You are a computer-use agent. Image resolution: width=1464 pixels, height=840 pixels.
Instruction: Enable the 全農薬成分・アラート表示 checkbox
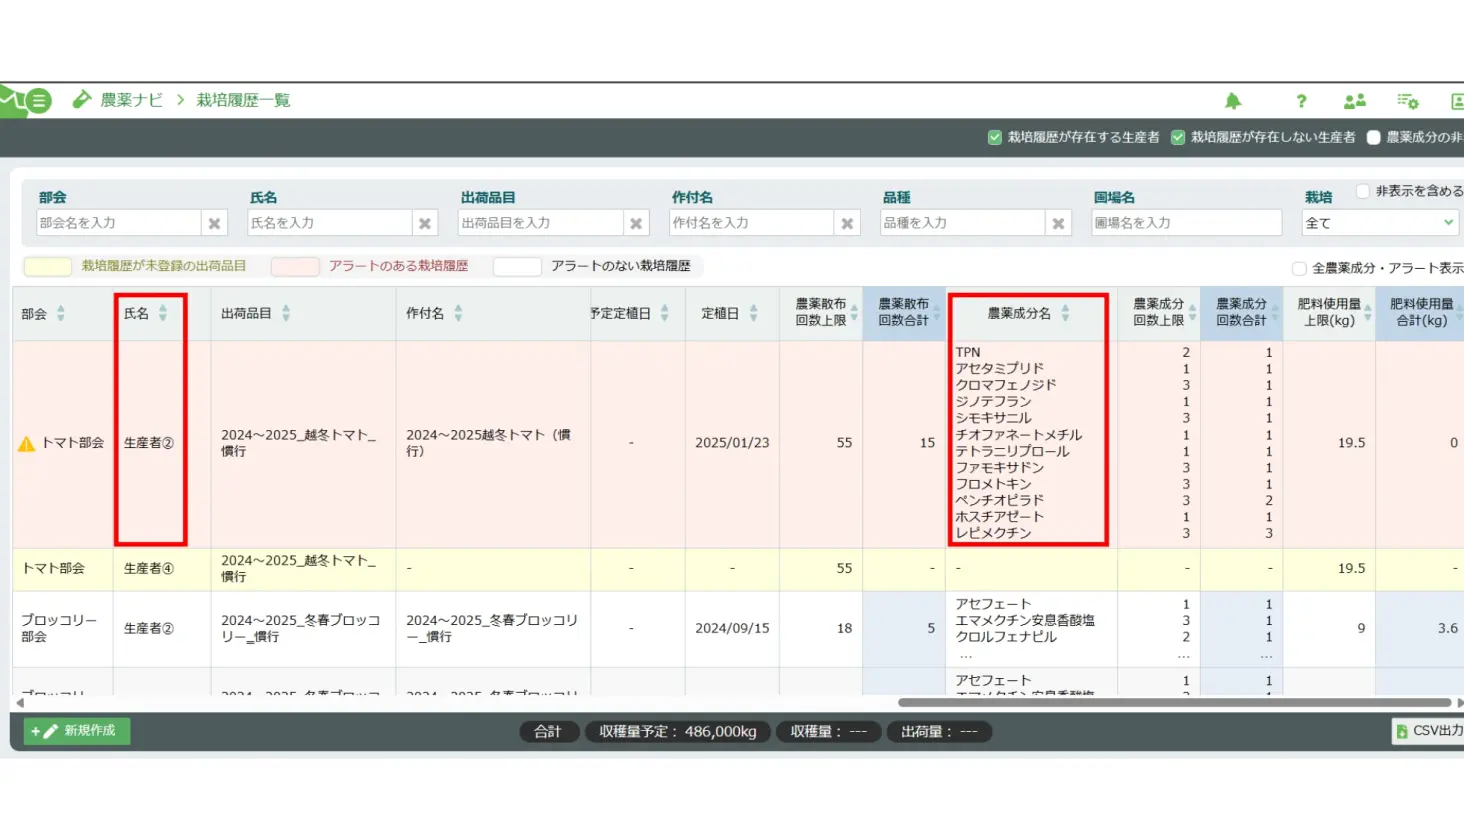1299,268
